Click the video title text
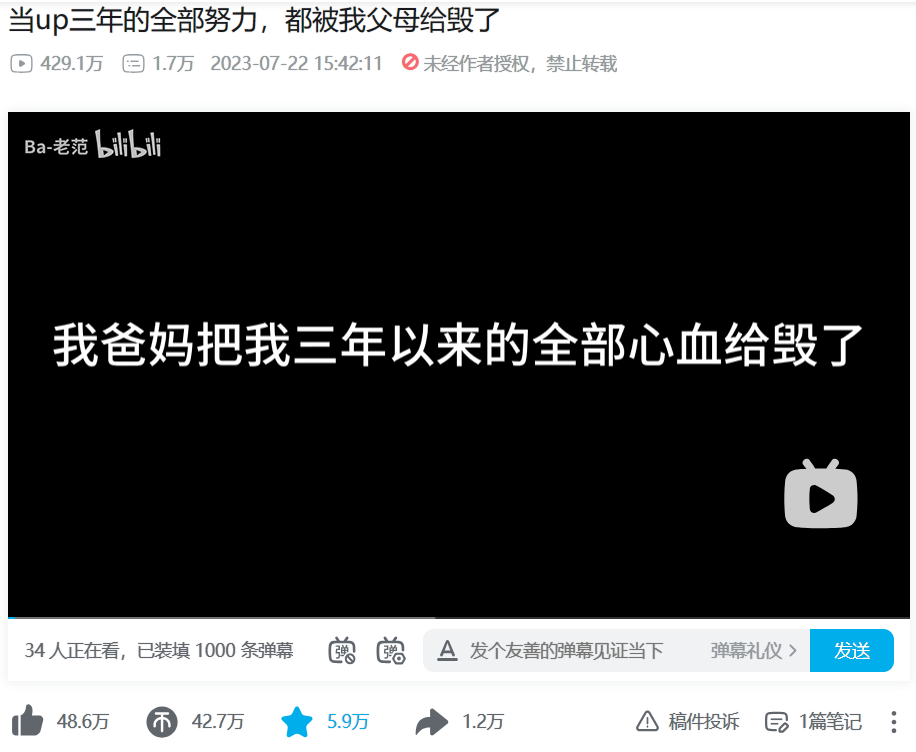Image resolution: width=916 pixels, height=752 pixels. [x=255, y=19]
